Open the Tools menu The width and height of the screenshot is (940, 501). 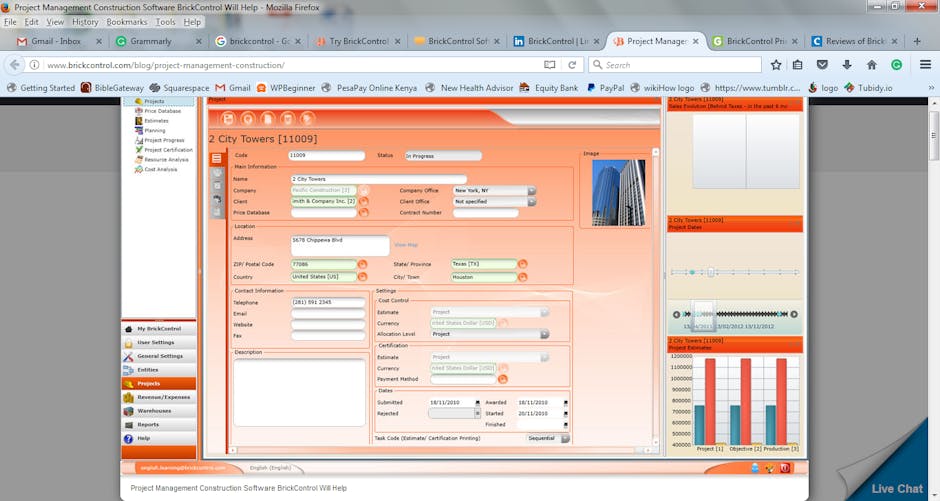click(x=165, y=22)
